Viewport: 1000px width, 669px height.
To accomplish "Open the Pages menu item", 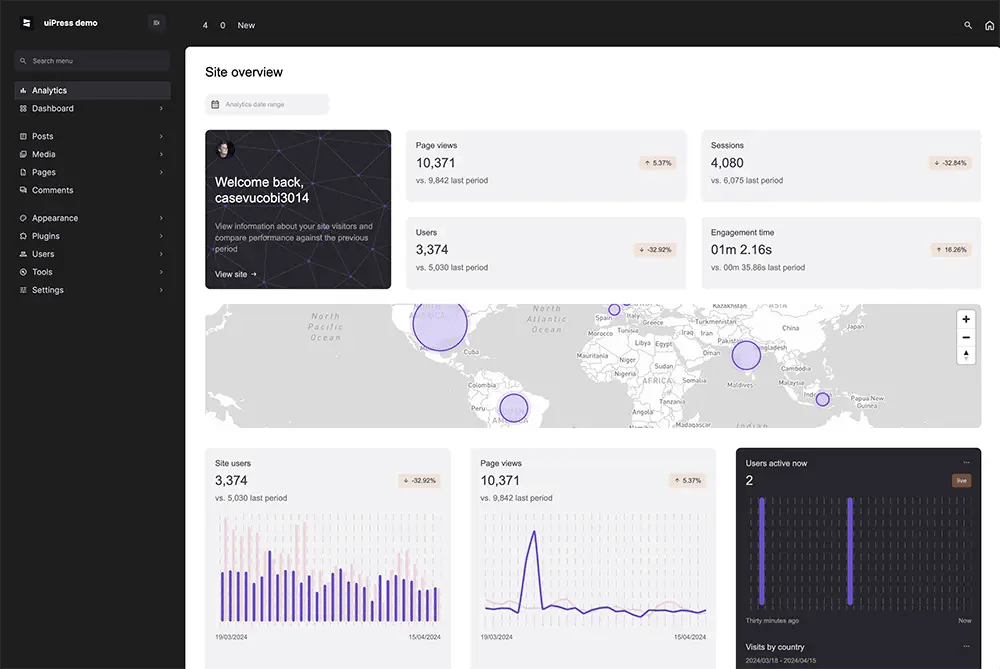I will coord(43,173).
